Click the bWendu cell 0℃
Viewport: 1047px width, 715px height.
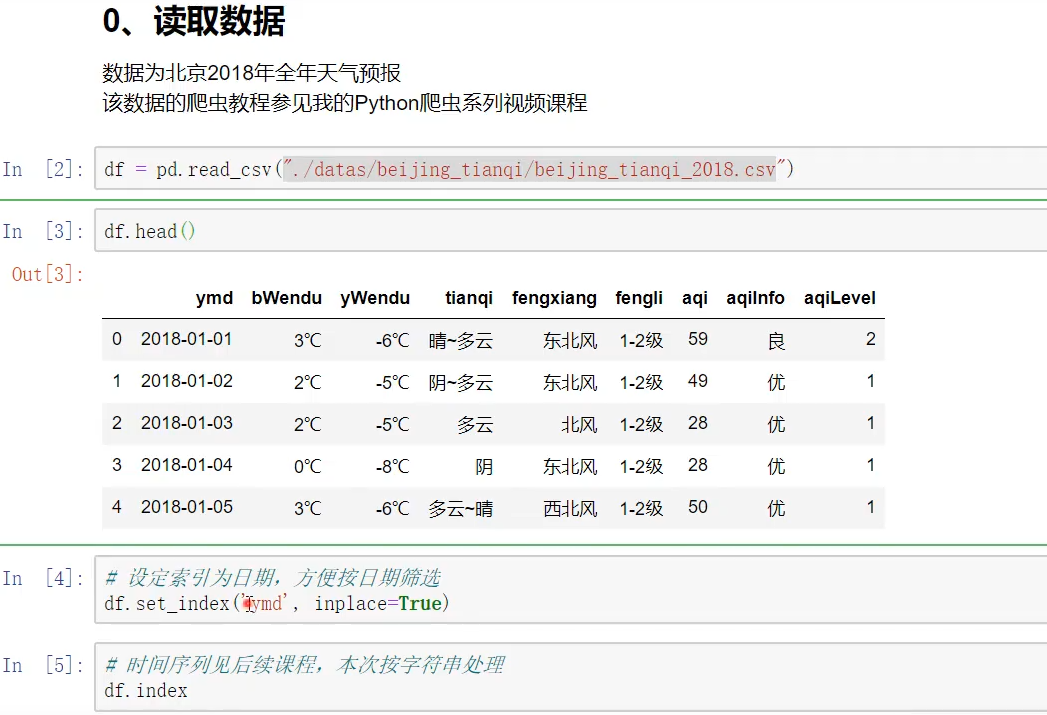pos(307,466)
